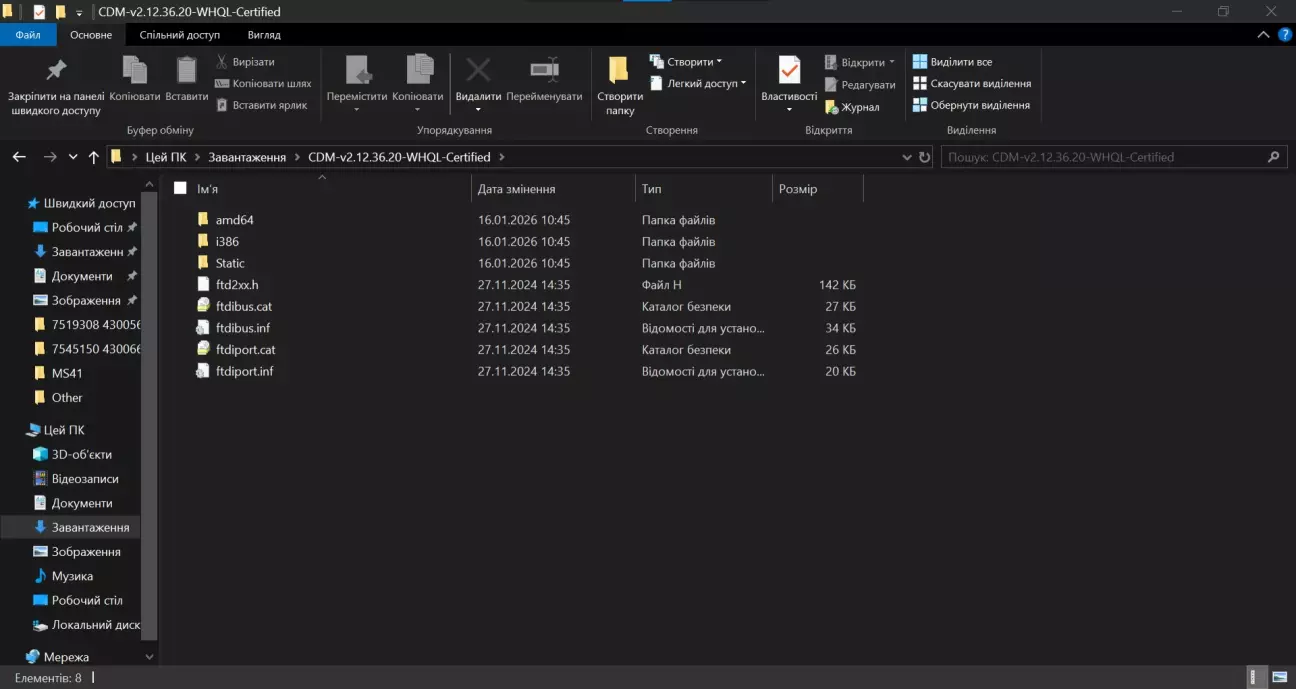Open the address bar history dropdown chevron
This screenshot has width=1296, height=689.
coord(906,157)
